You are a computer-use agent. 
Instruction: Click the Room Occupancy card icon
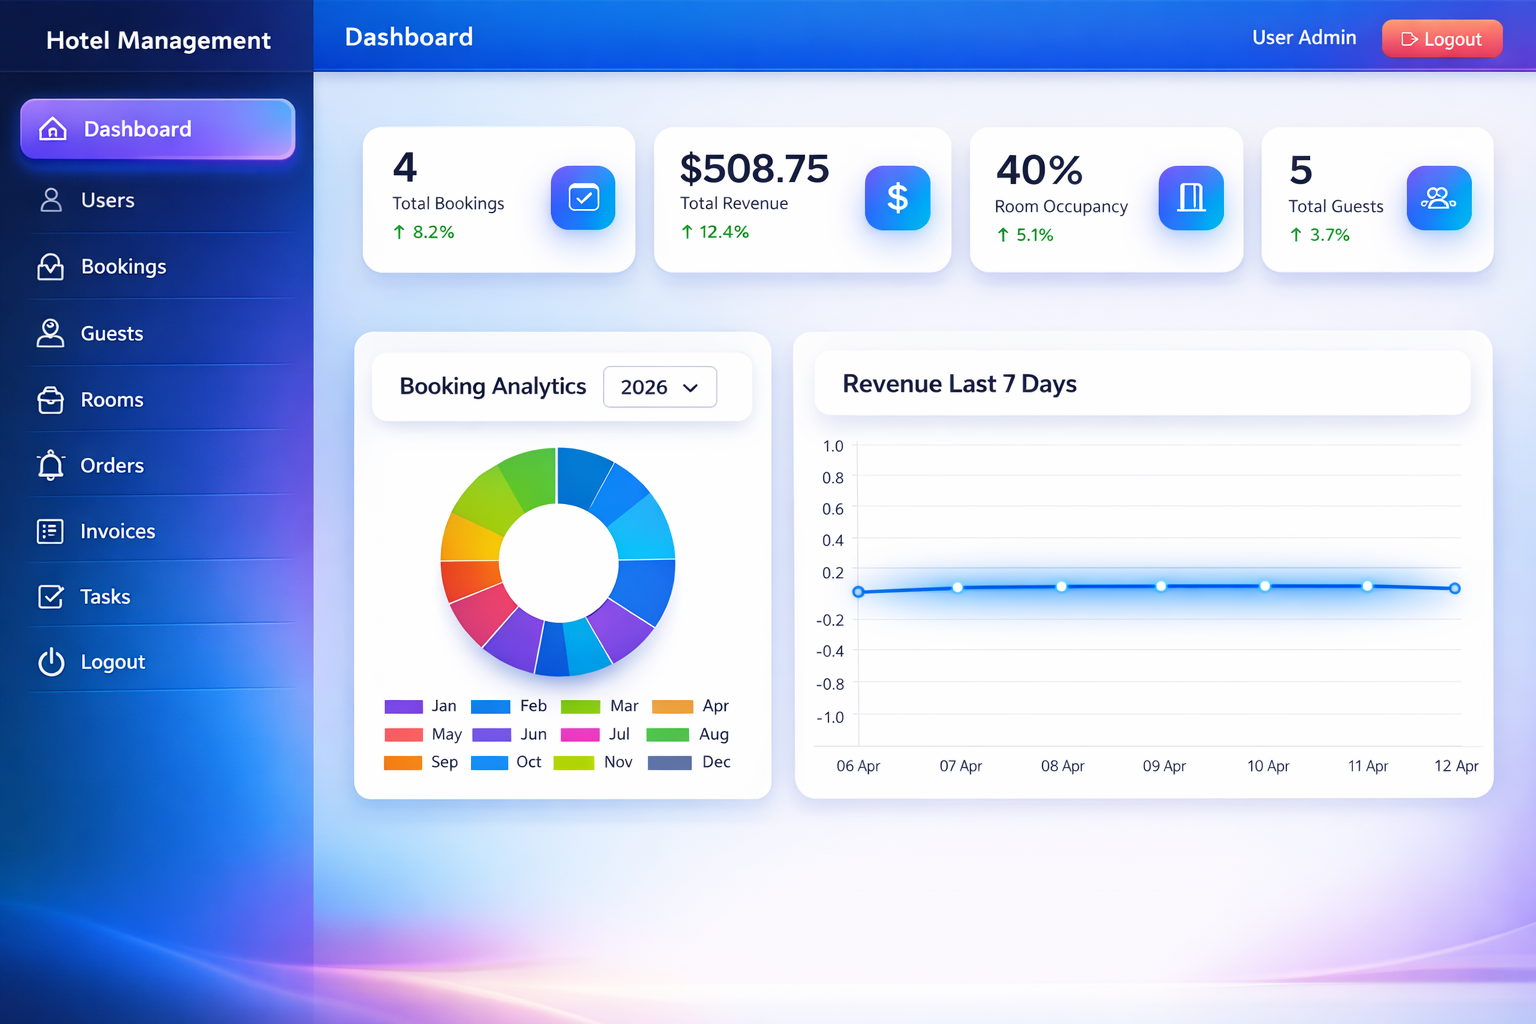1190,198
